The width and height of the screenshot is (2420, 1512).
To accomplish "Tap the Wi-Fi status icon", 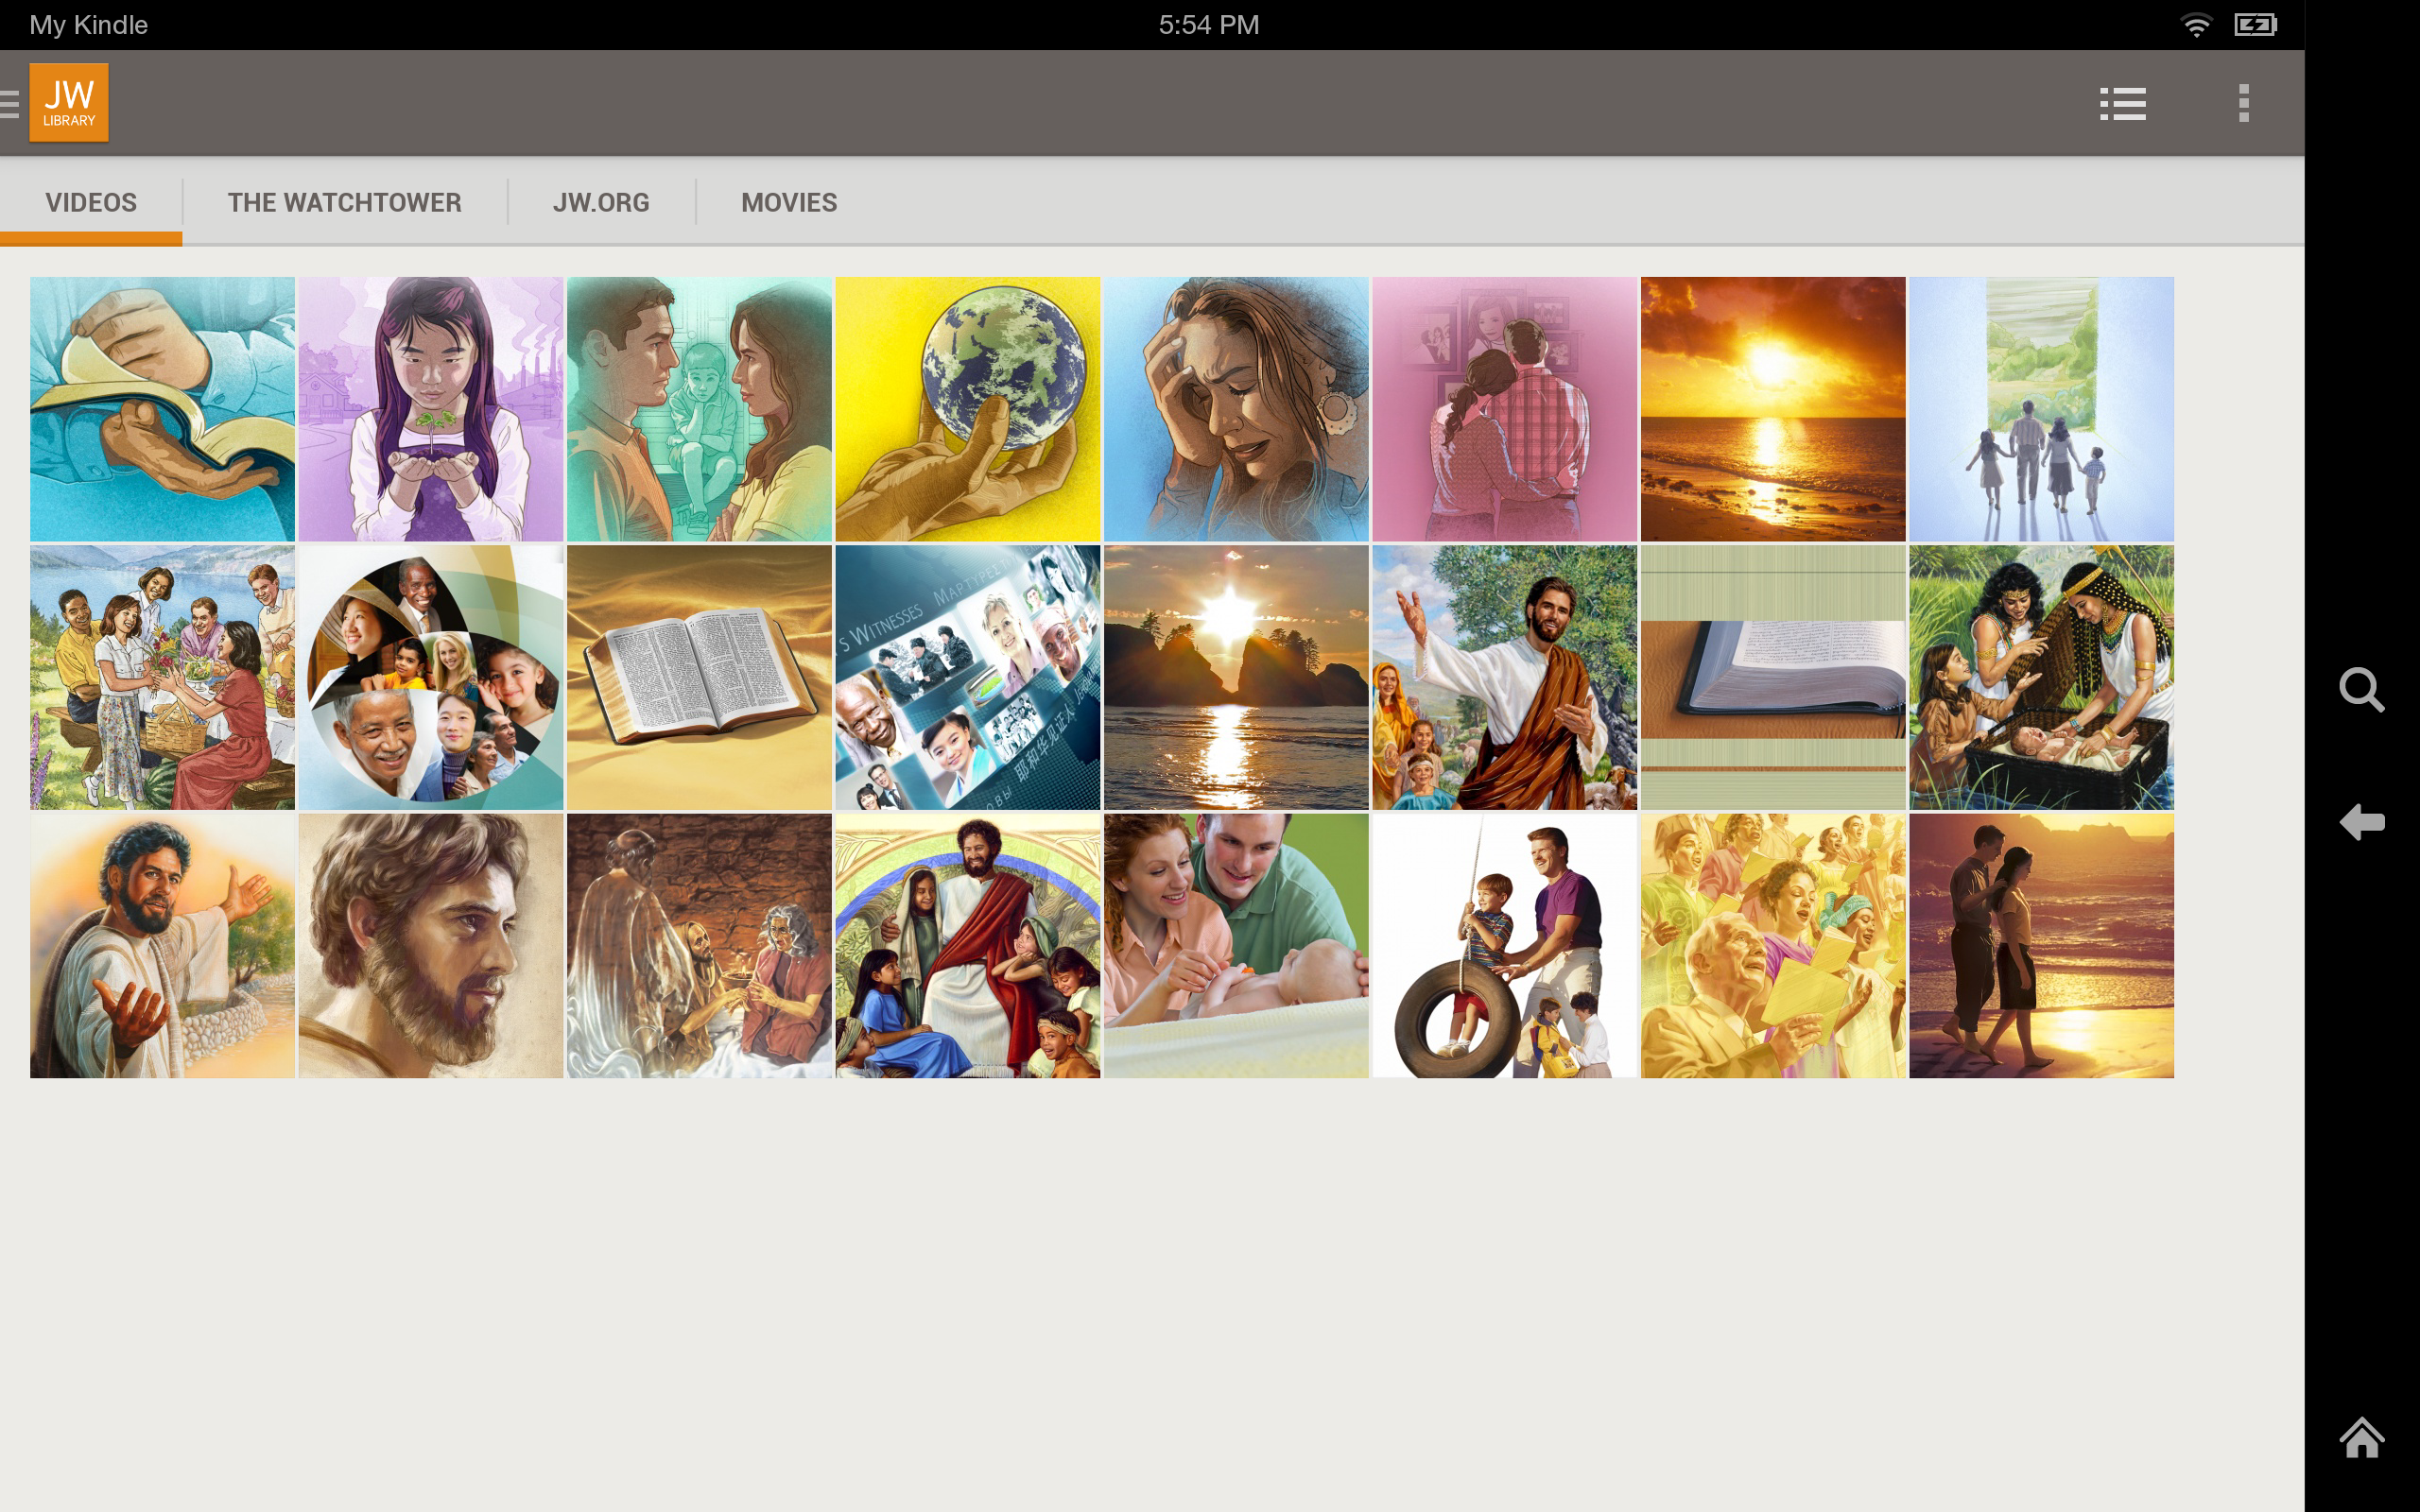I will [x=2196, y=25].
